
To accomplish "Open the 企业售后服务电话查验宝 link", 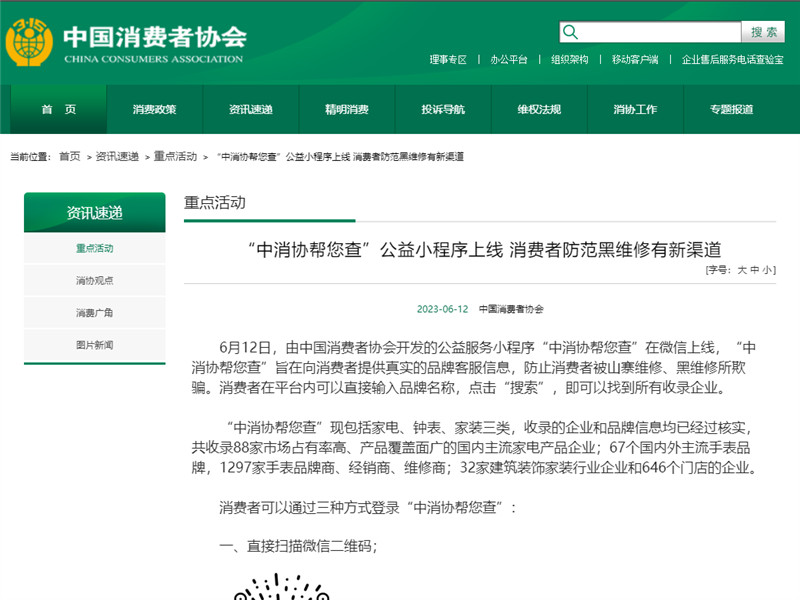I will click(x=733, y=60).
